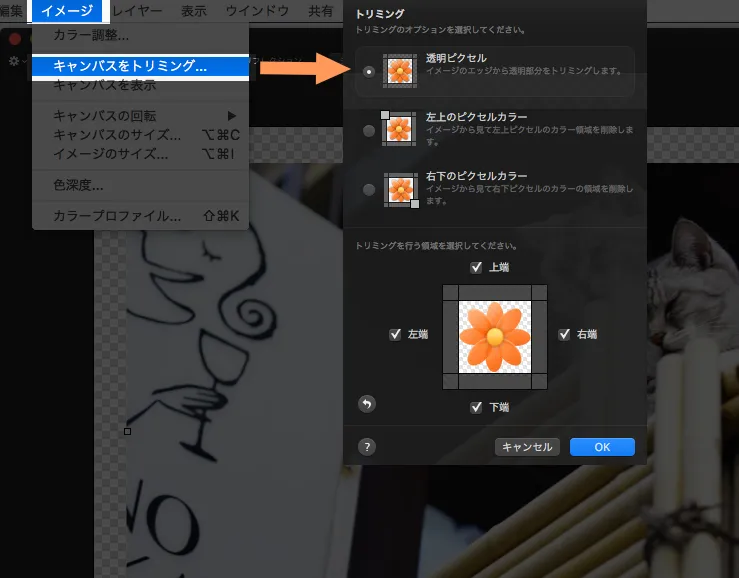This screenshot has height=578, width=739.
Task: Choose カラープロファイル... menu entry
Action: click(140, 216)
